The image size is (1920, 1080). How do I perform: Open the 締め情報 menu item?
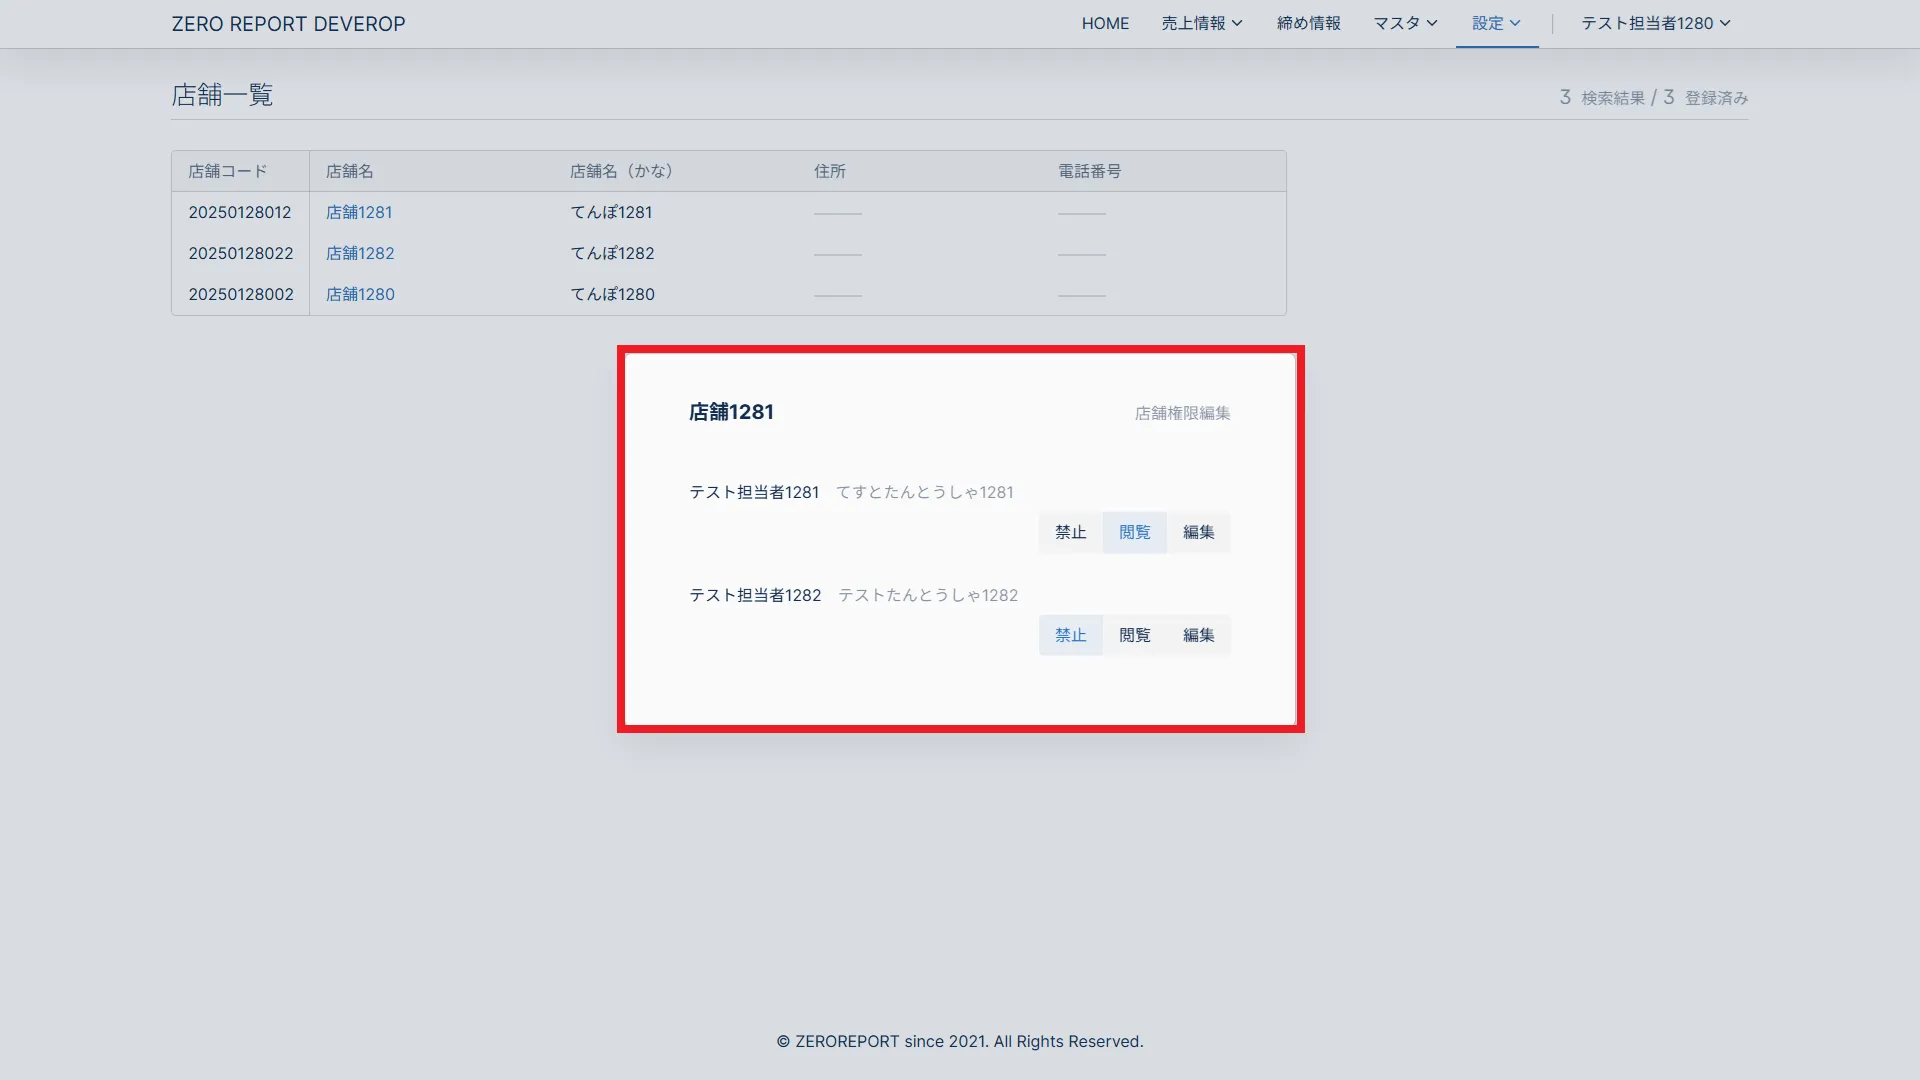pyautogui.click(x=1308, y=23)
